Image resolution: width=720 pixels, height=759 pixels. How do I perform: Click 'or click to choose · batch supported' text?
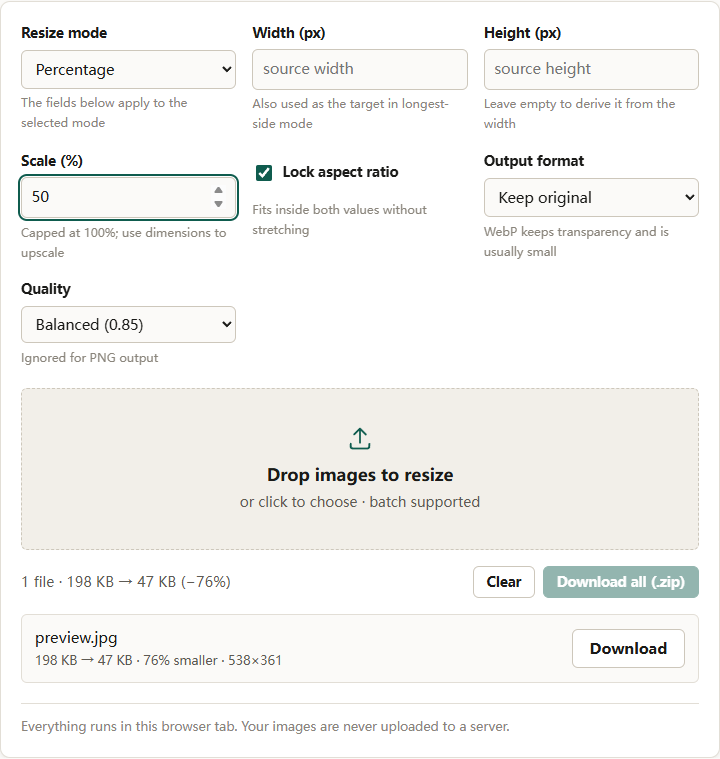[360, 502]
